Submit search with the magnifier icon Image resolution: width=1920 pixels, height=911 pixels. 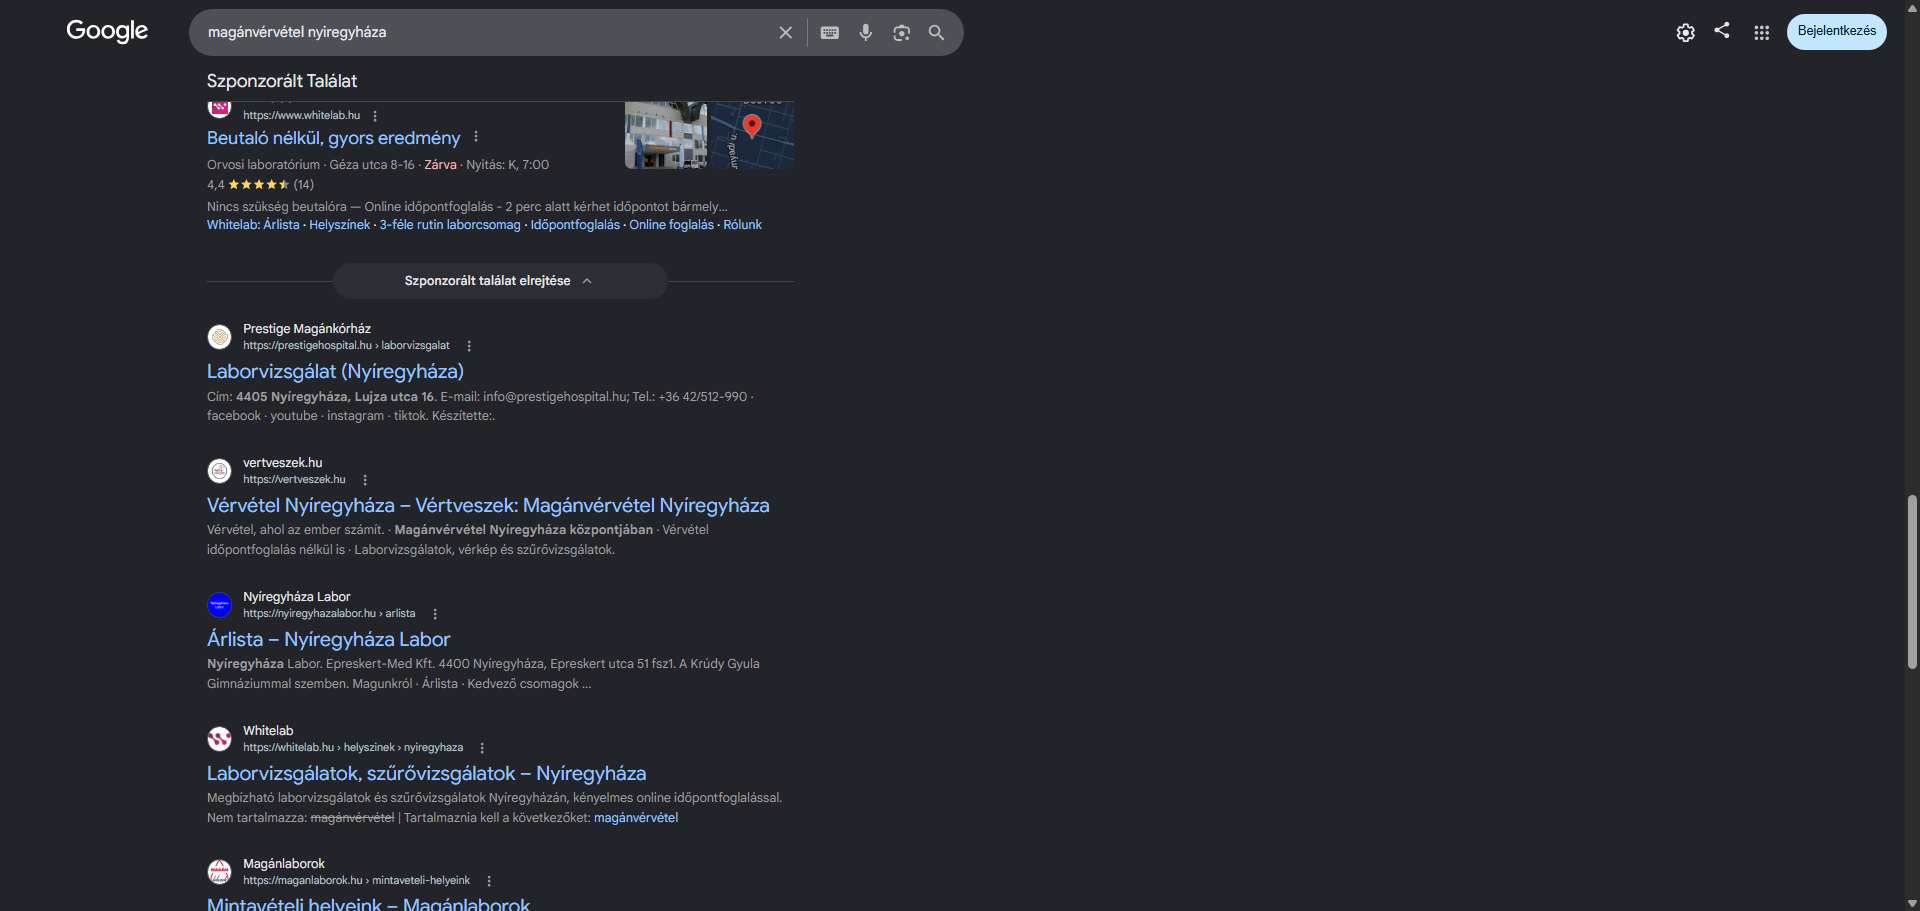point(936,32)
